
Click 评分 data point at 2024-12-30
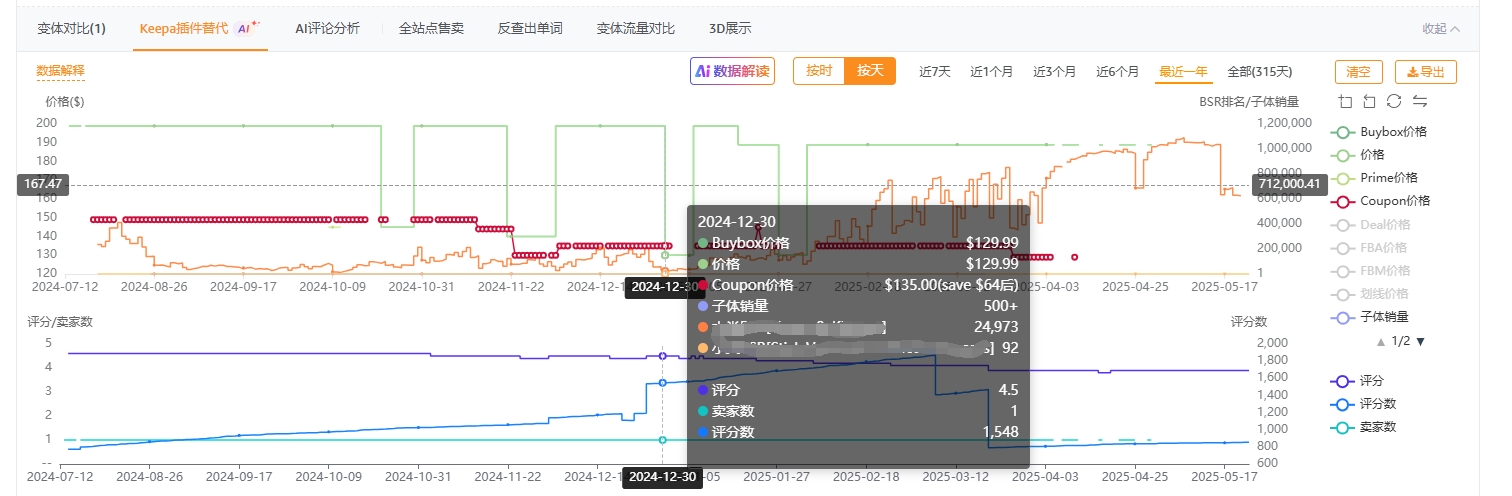(663, 356)
